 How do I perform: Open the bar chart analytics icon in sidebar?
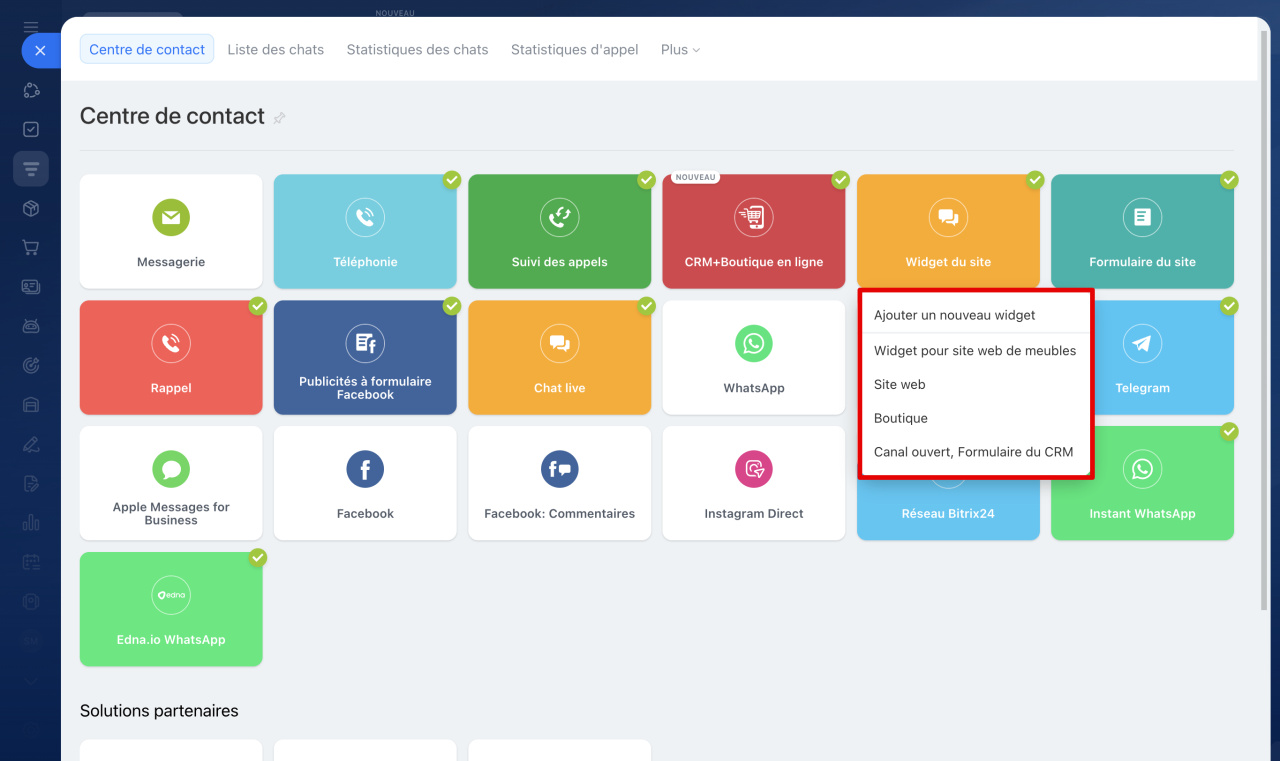[31, 522]
